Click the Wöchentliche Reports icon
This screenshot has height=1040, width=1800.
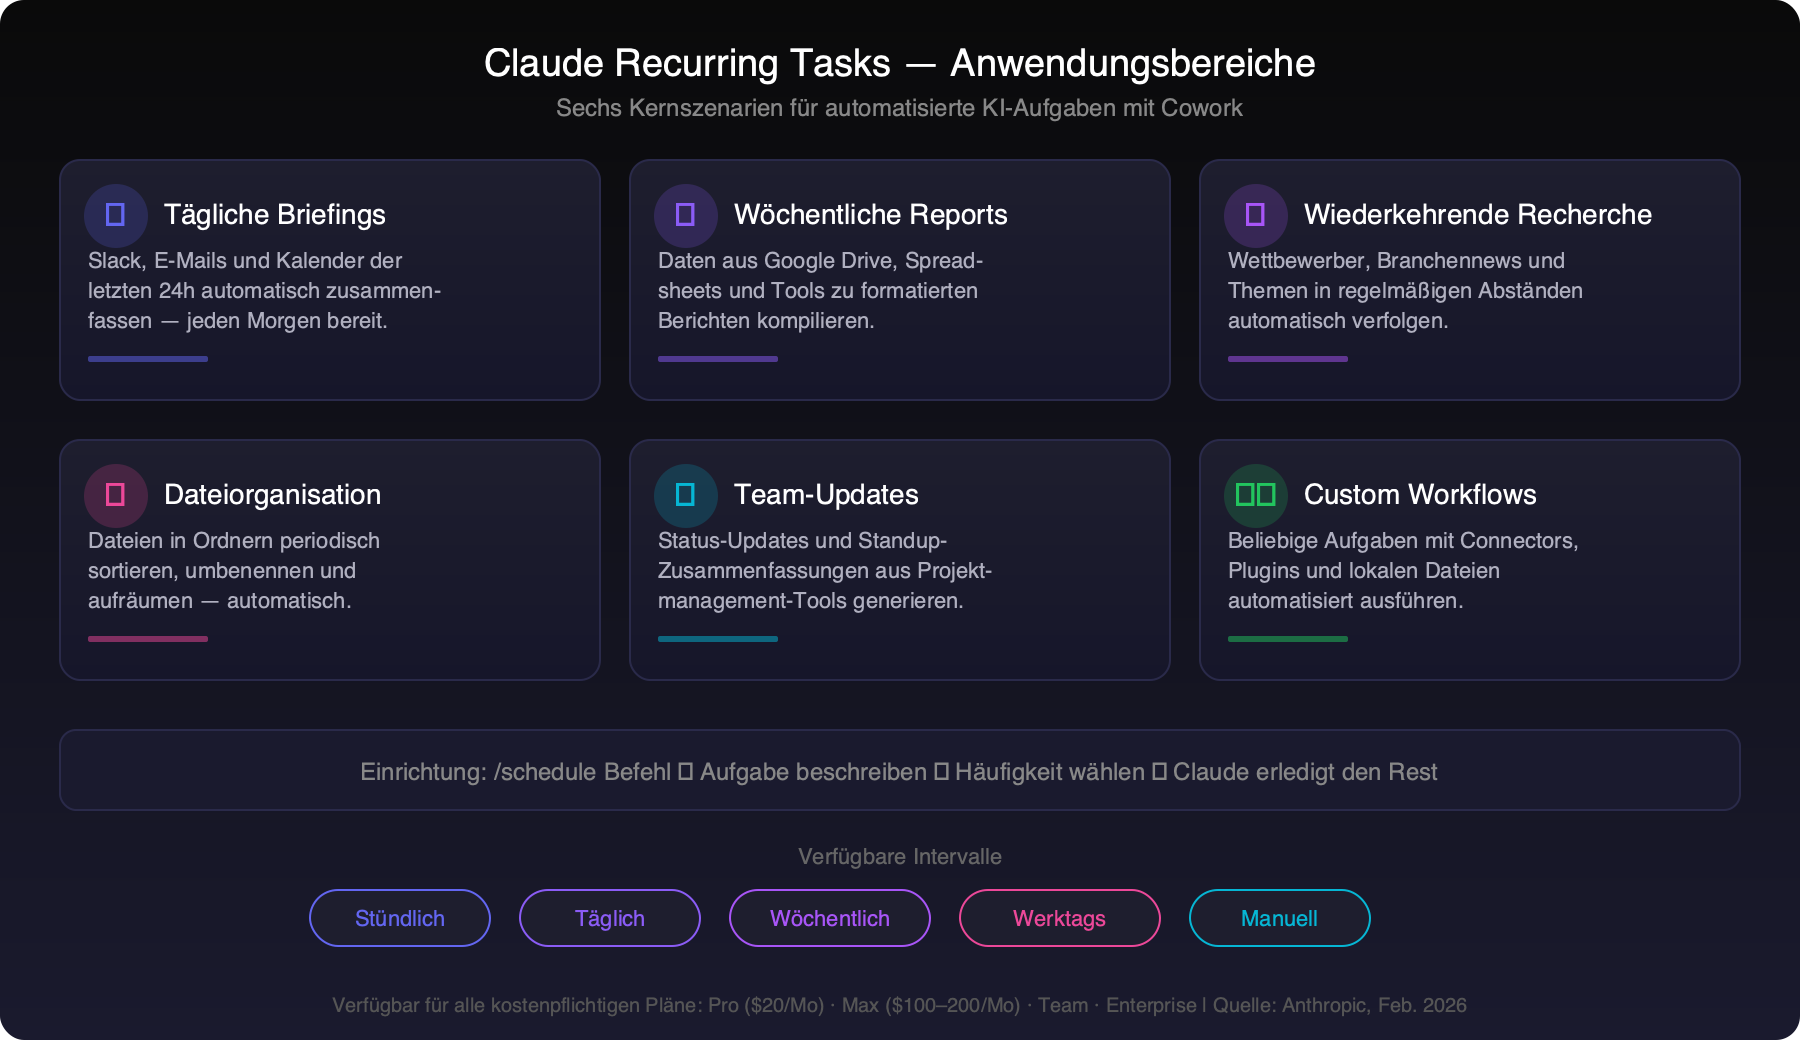pyautogui.click(x=685, y=214)
